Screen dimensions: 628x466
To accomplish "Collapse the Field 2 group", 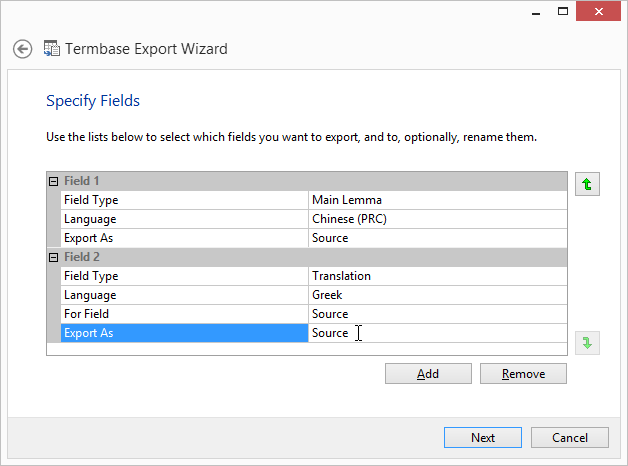I will click(x=54, y=257).
